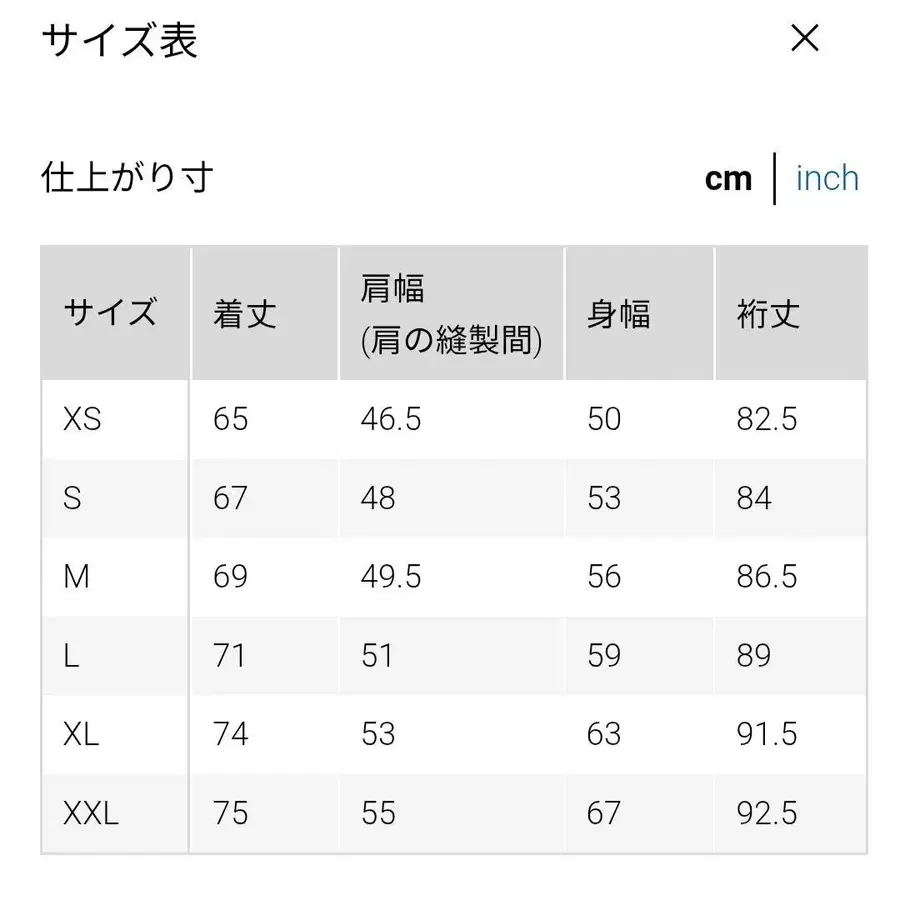Click the 身幅 column header
The width and height of the screenshot is (900, 900).
(x=620, y=312)
